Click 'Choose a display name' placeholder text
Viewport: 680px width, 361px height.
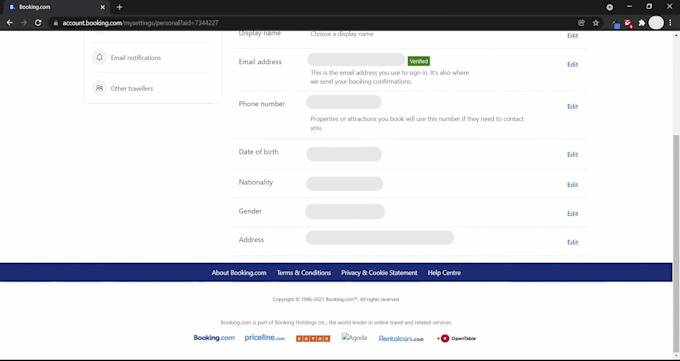tap(342, 34)
